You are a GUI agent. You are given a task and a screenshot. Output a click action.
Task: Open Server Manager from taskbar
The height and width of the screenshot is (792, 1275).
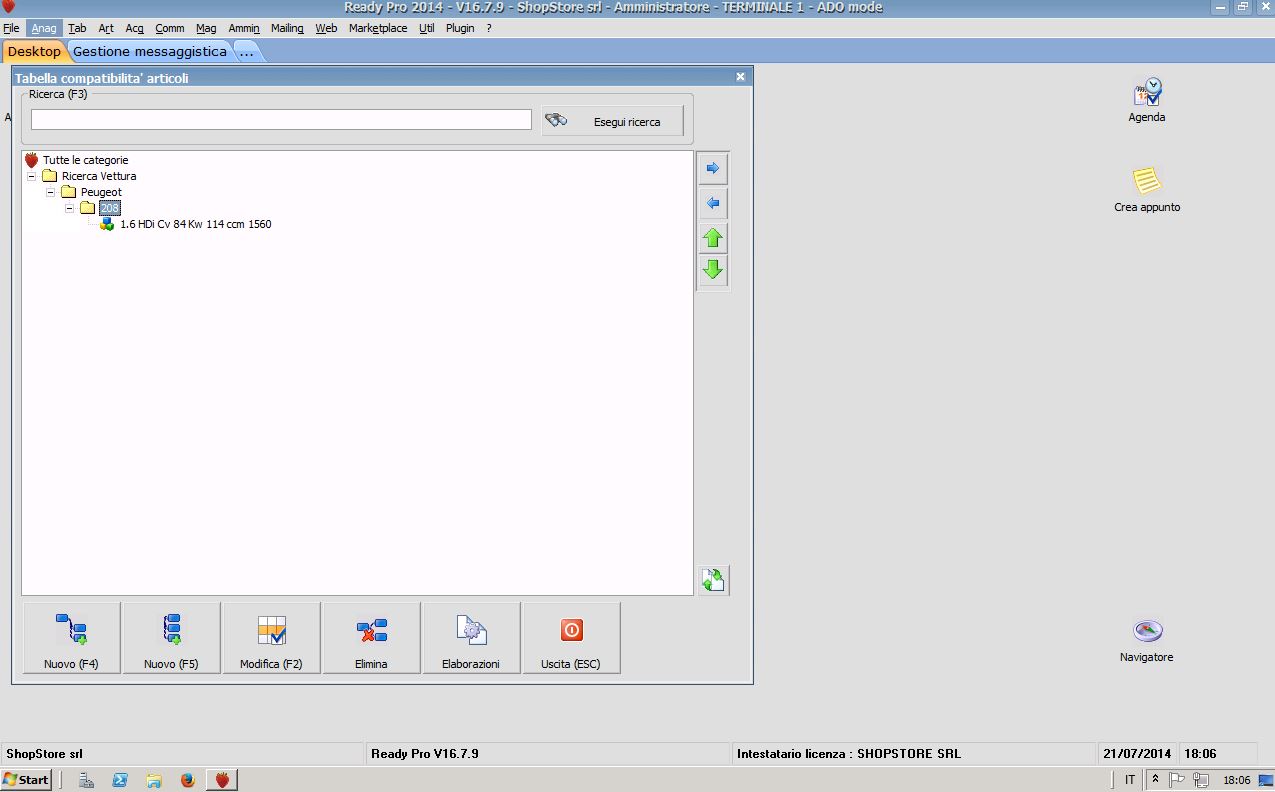tap(87, 779)
